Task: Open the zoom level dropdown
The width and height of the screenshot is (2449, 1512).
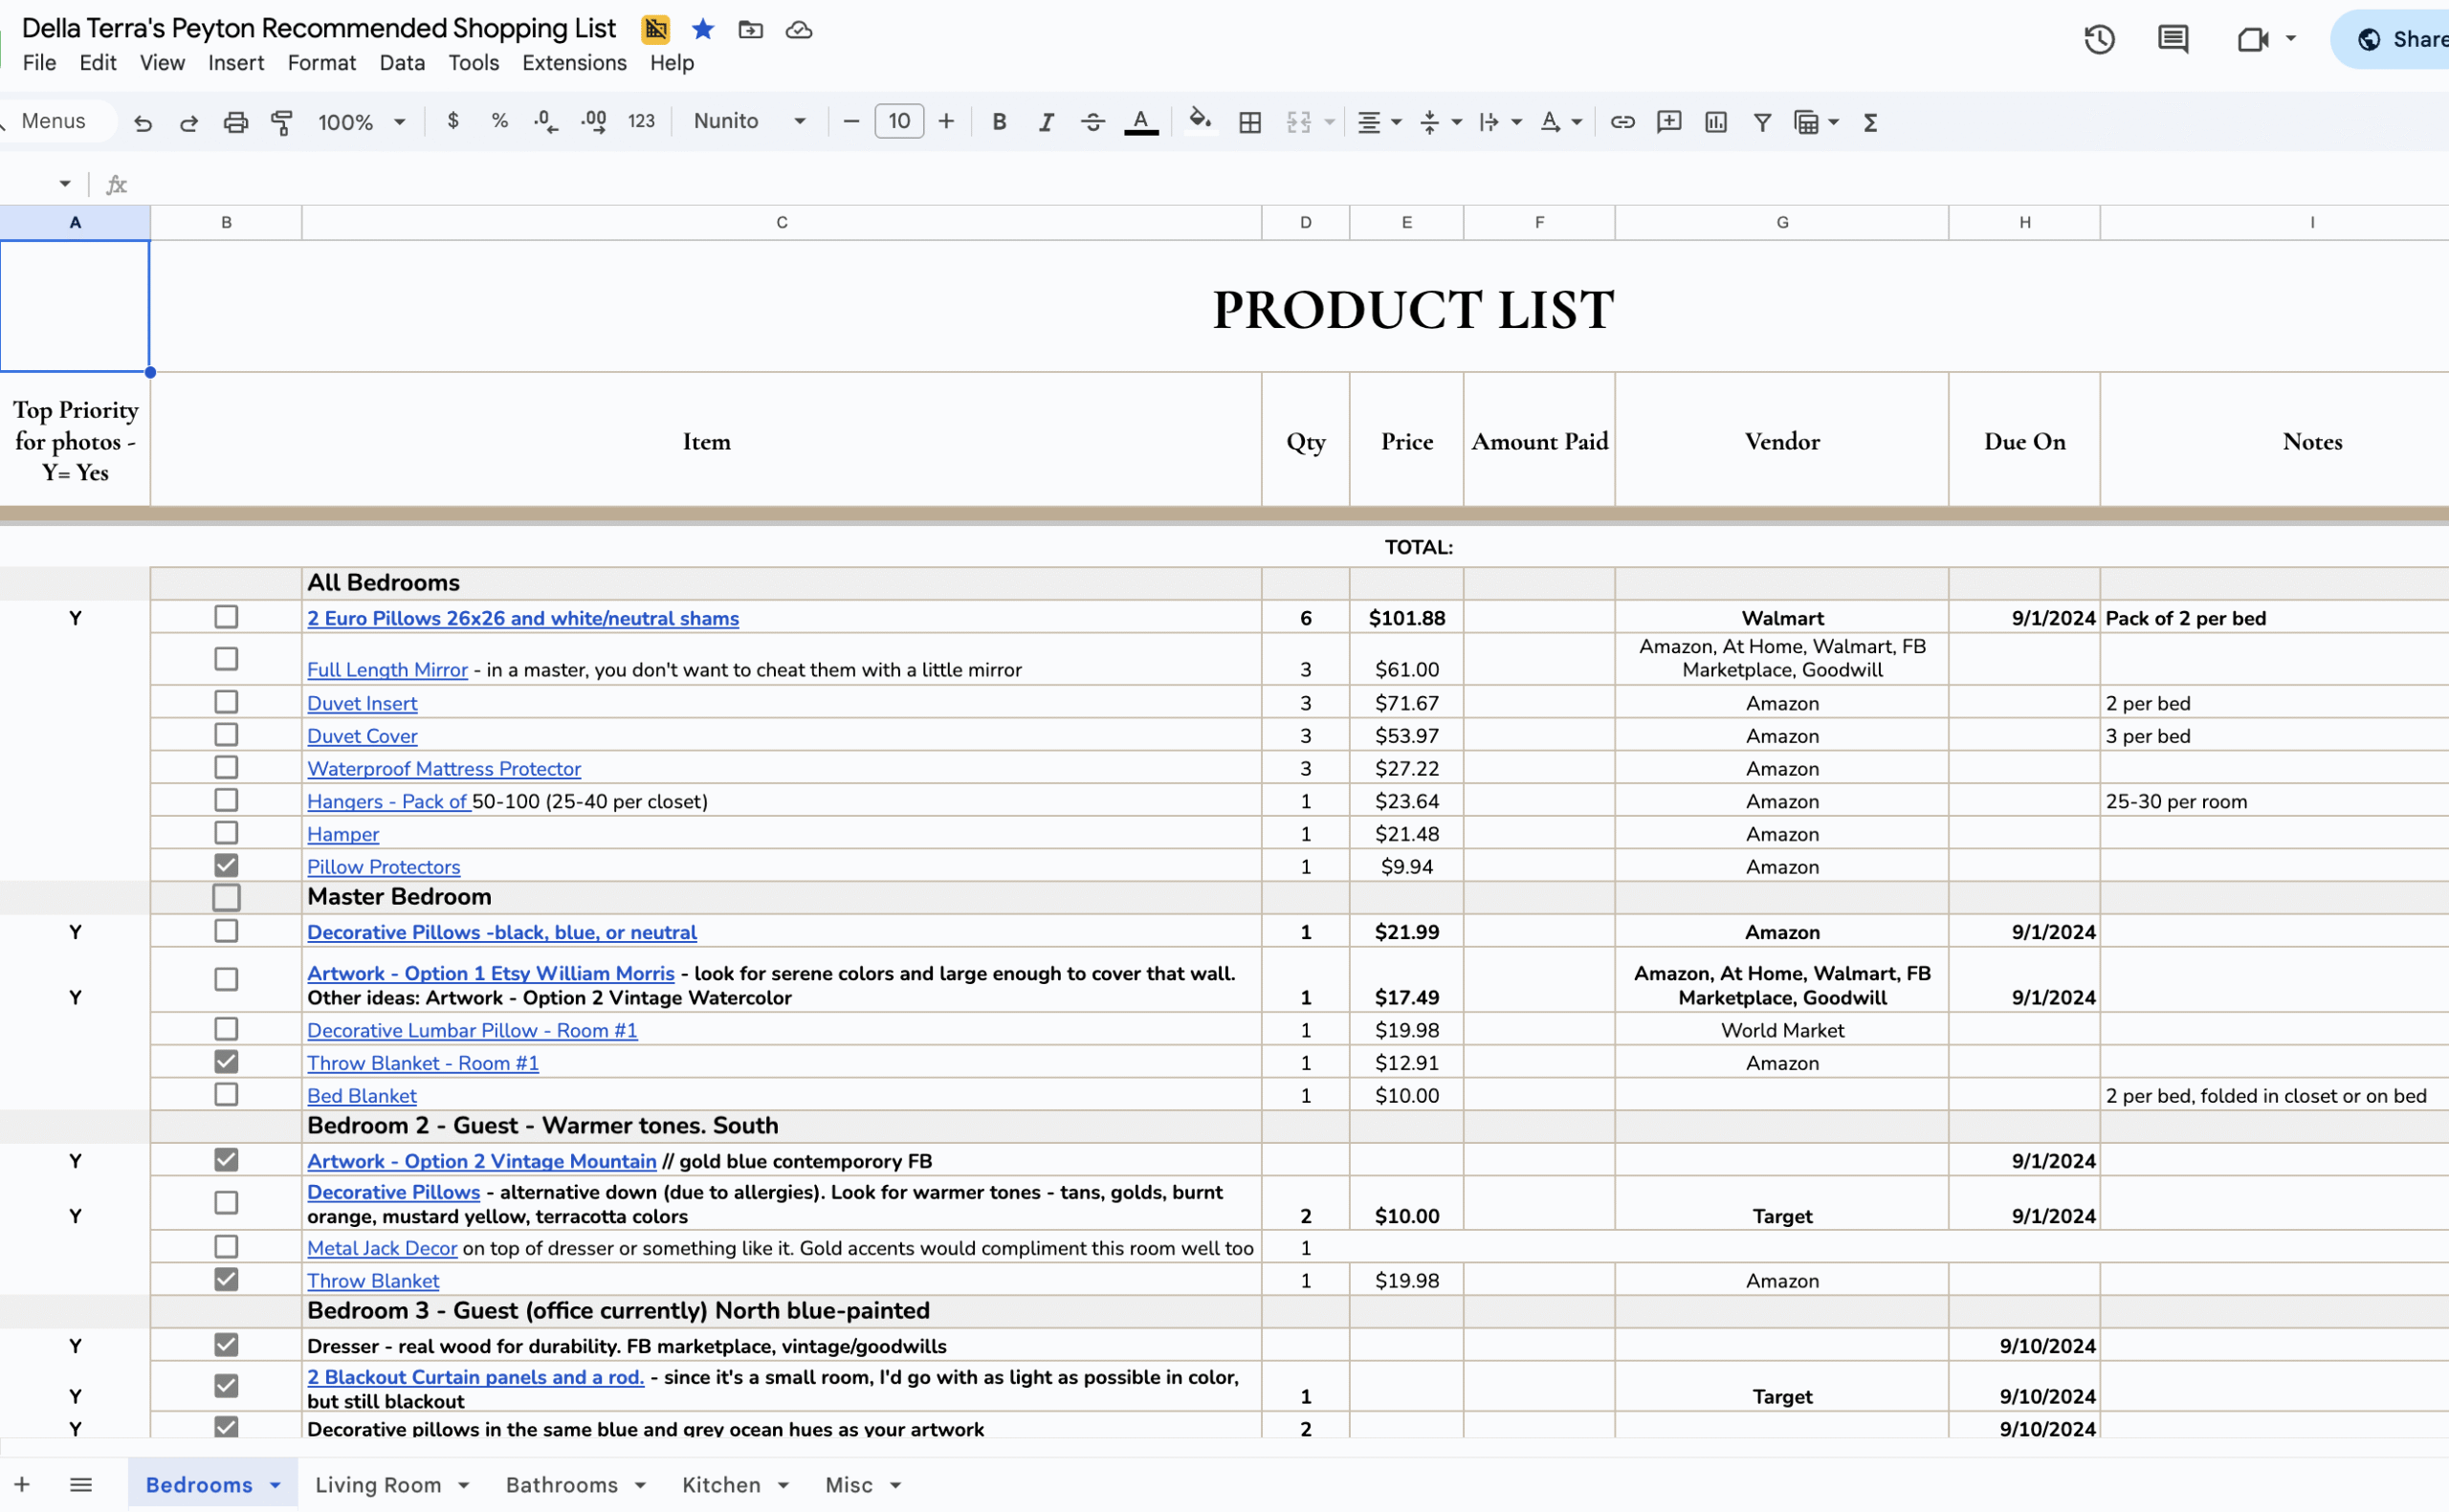Action: pos(360,121)
